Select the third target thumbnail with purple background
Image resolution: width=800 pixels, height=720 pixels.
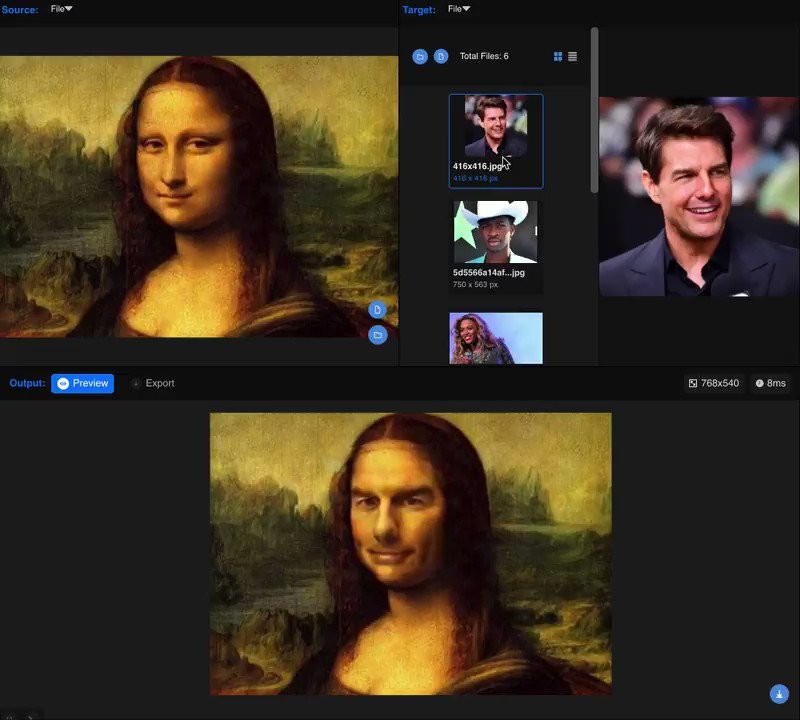(x=495, y=338)
